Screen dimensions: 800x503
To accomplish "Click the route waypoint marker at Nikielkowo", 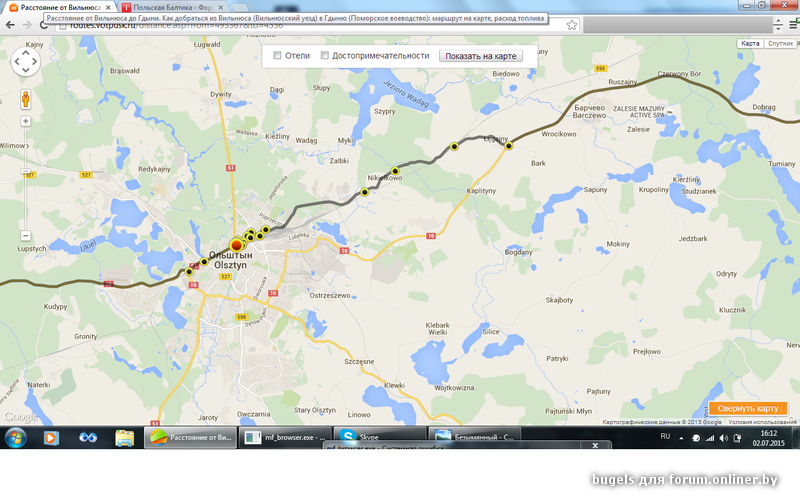I will tap(395, 171).
